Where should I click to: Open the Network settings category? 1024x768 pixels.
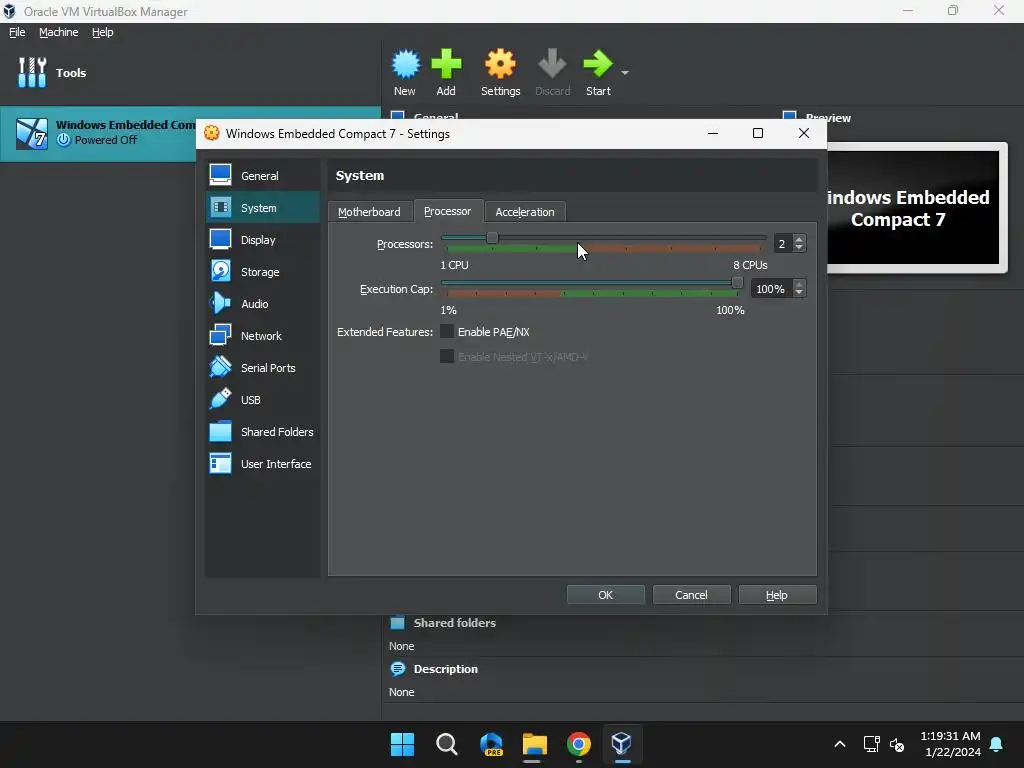click(263, 336)
